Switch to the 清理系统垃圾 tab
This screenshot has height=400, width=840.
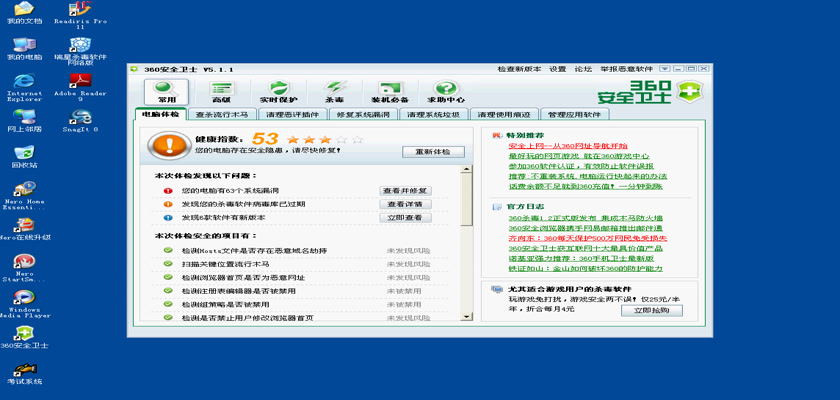(434, 114)
